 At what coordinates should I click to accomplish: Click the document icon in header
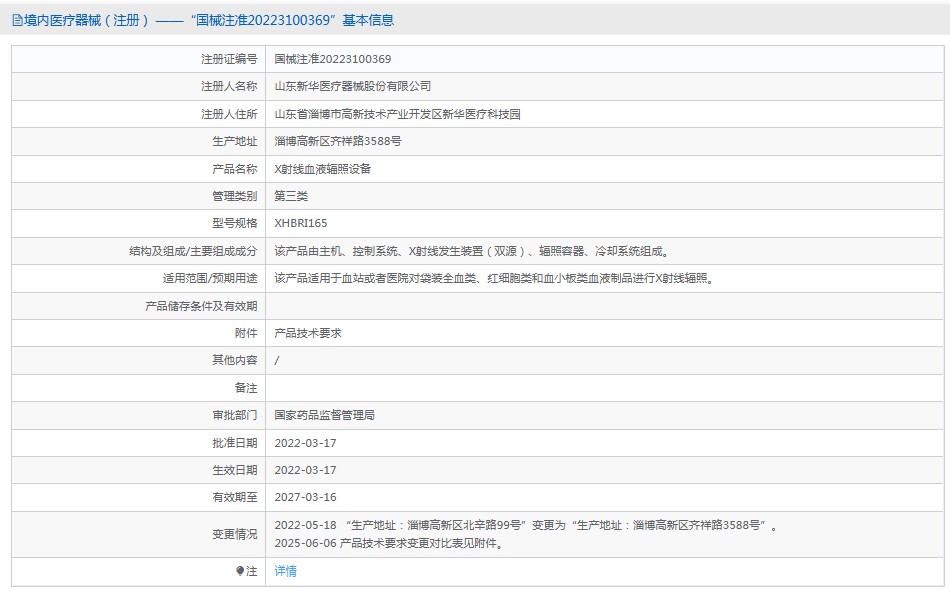(x=18, y=21)
